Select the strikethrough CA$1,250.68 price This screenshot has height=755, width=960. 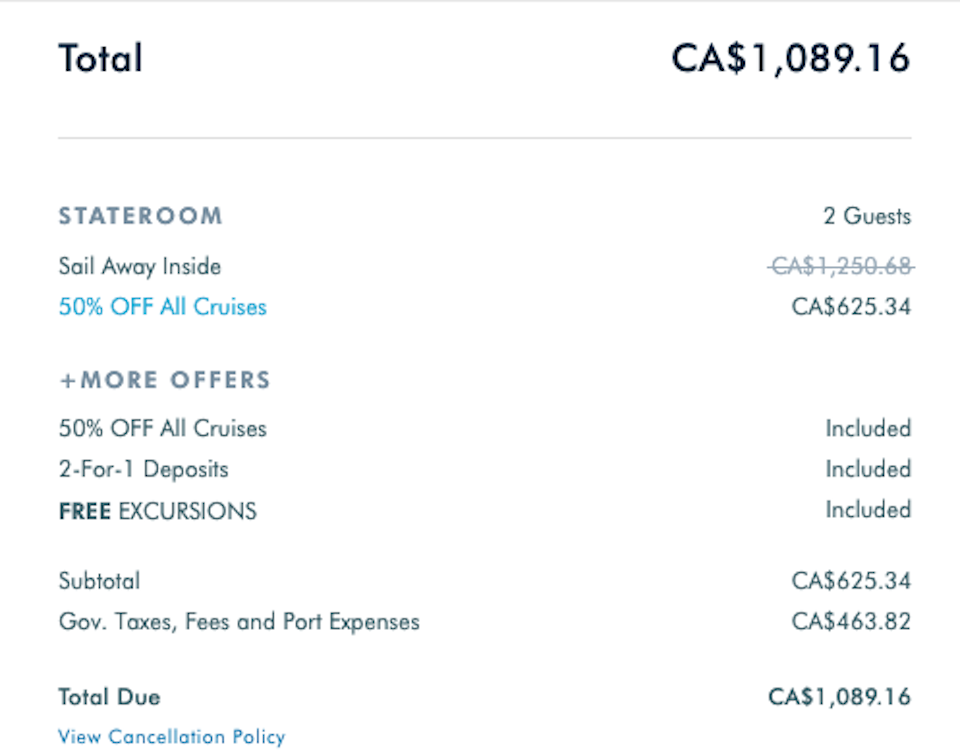tap(841, 266)
